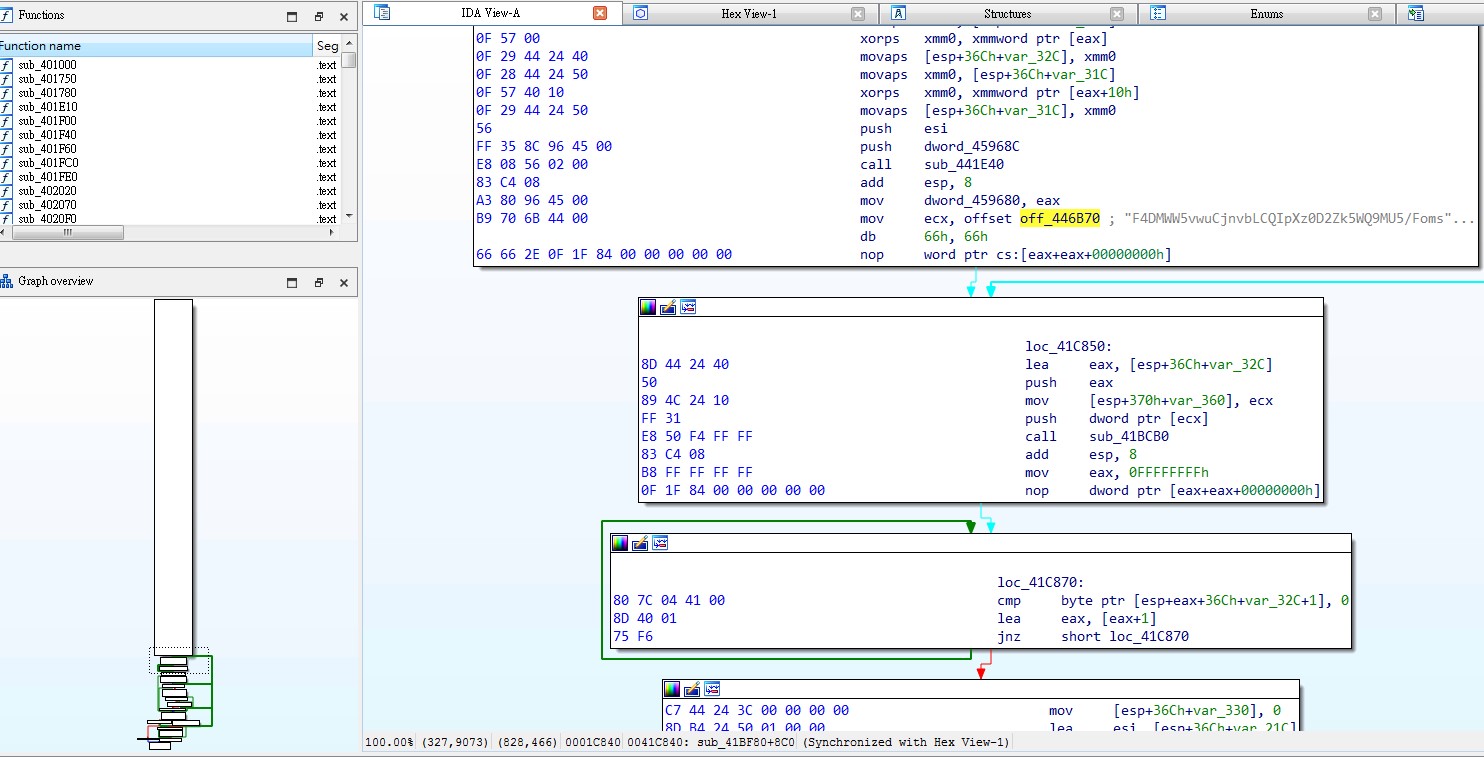Click Functions panel title icon
This screenshot has width=1484, height=757.
6,15
